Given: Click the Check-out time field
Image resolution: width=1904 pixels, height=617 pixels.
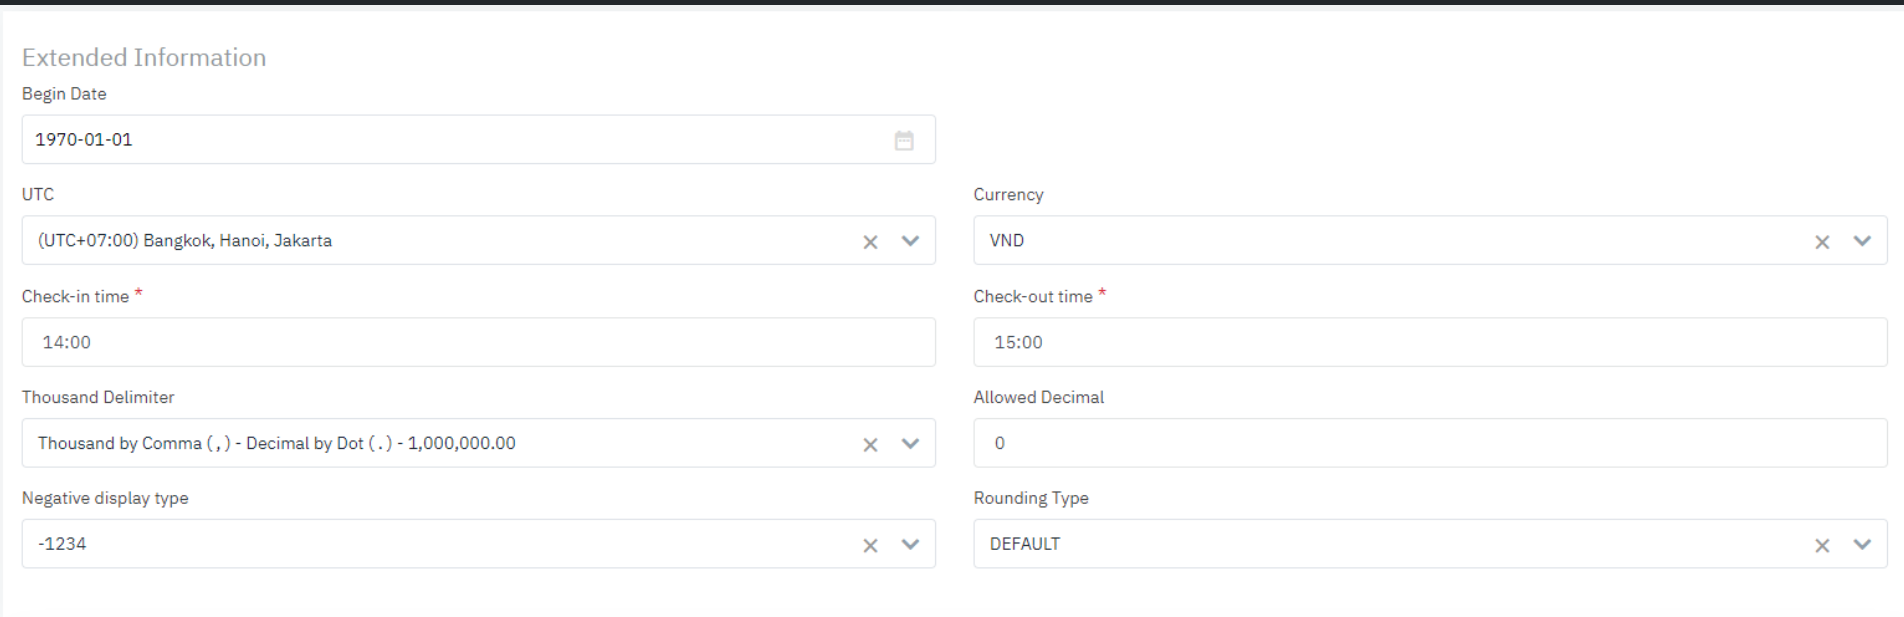Looking at the screenshot, I should pyautogui.click(x=1430, y=342).
